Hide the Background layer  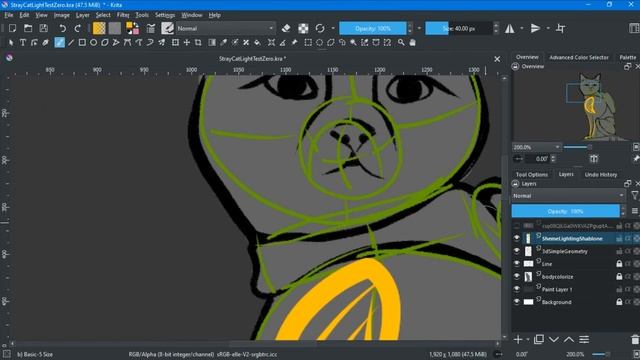pos(517,302)
